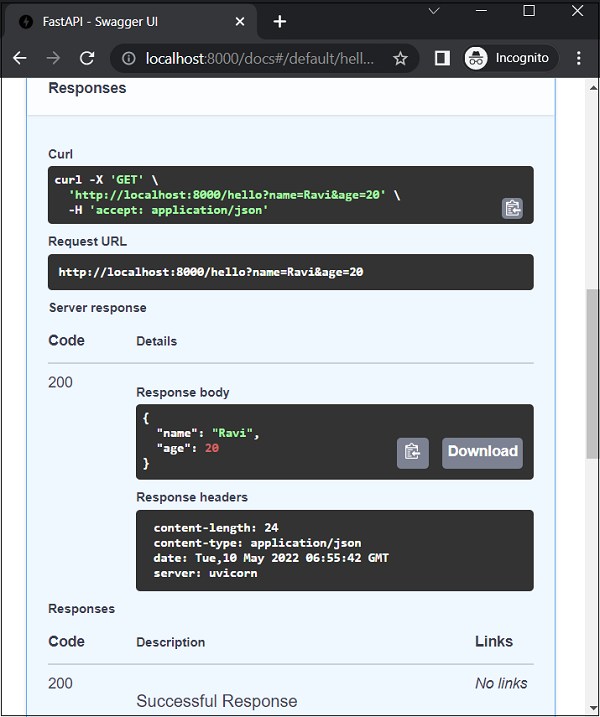Click the vertical page scrollbar thumb
Viewport: 600px width, 717px height.
pos(592,370)
